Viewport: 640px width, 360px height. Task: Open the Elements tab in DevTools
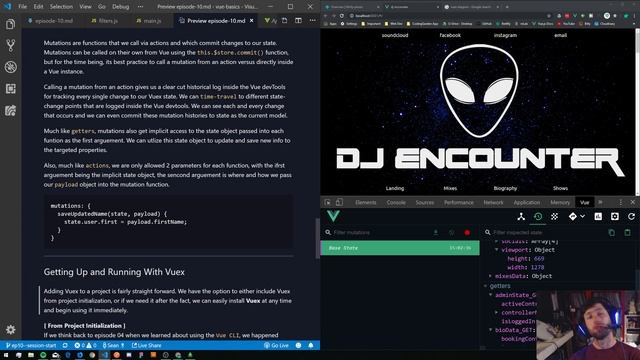click(366, 202)
